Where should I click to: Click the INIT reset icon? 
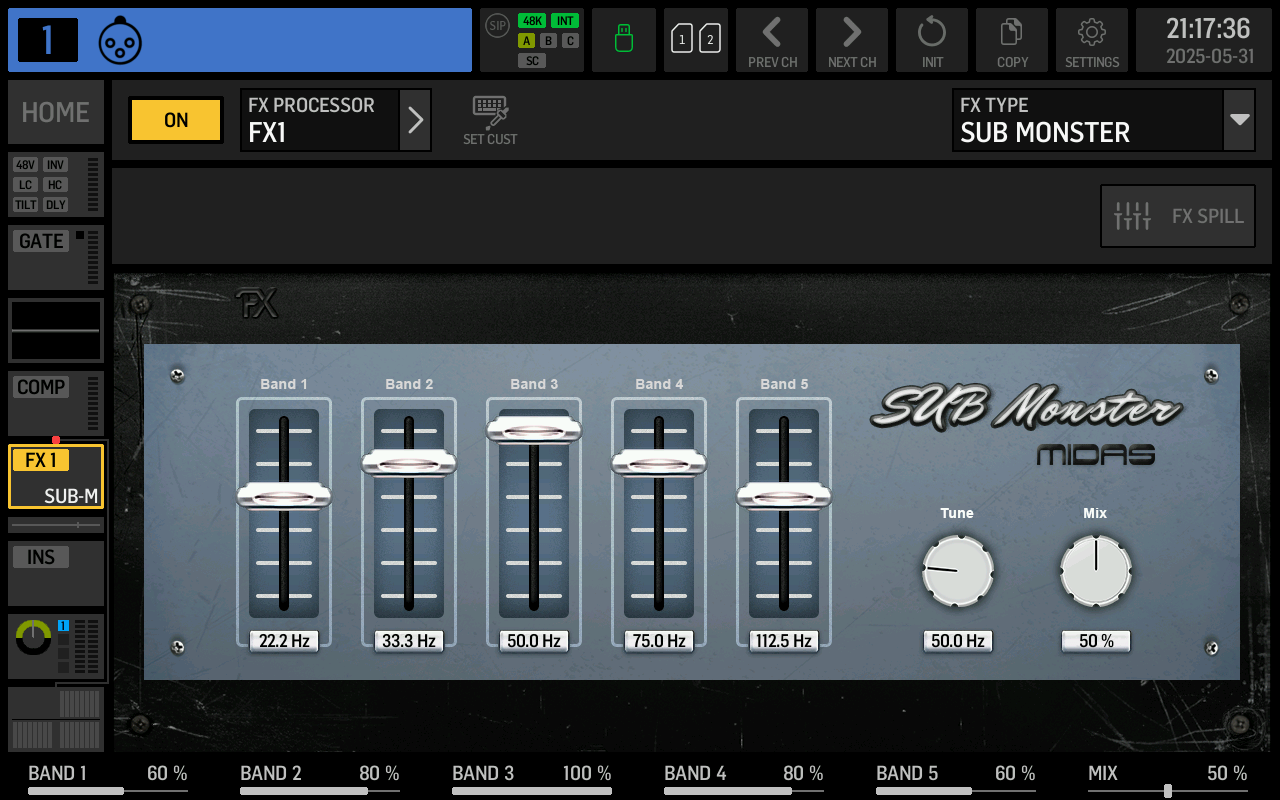coord(932,41)
